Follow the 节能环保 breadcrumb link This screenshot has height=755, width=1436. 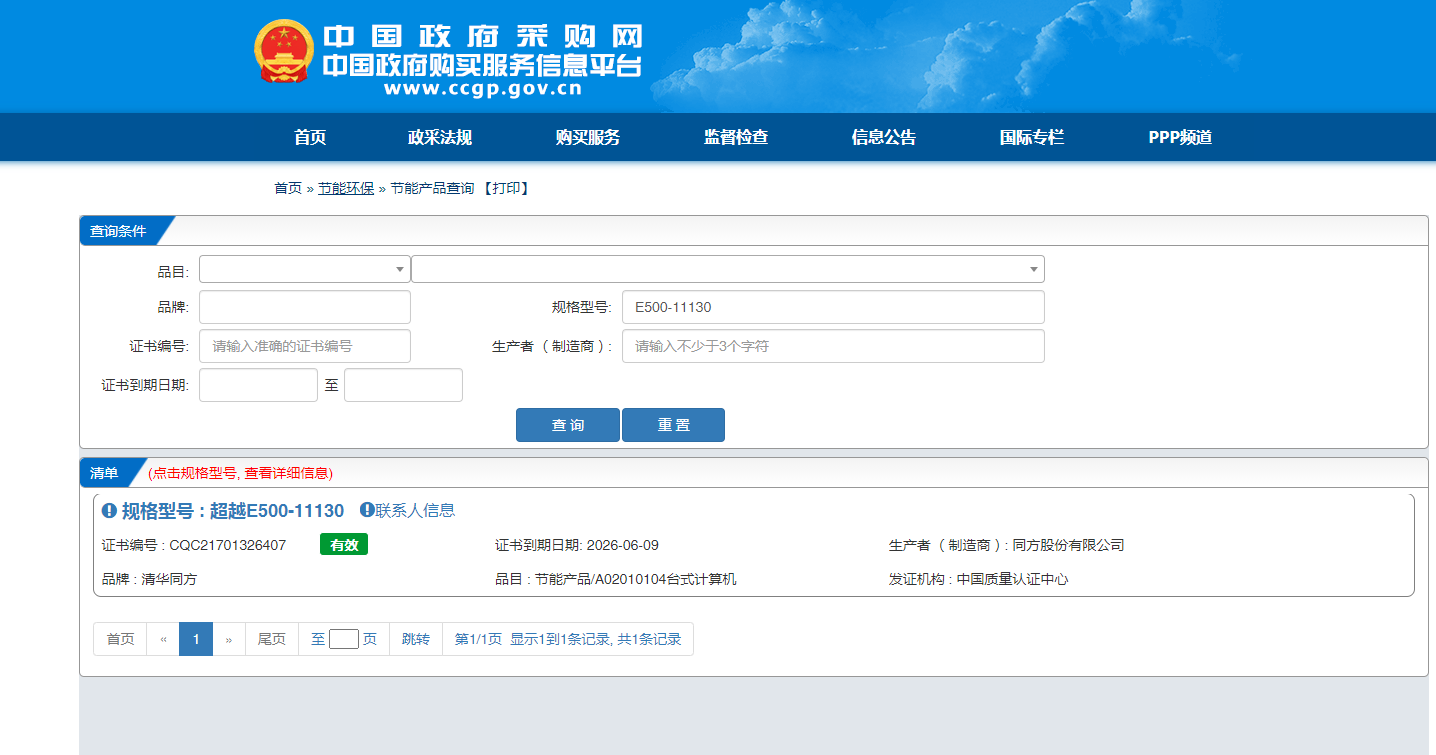pos(346,188)
